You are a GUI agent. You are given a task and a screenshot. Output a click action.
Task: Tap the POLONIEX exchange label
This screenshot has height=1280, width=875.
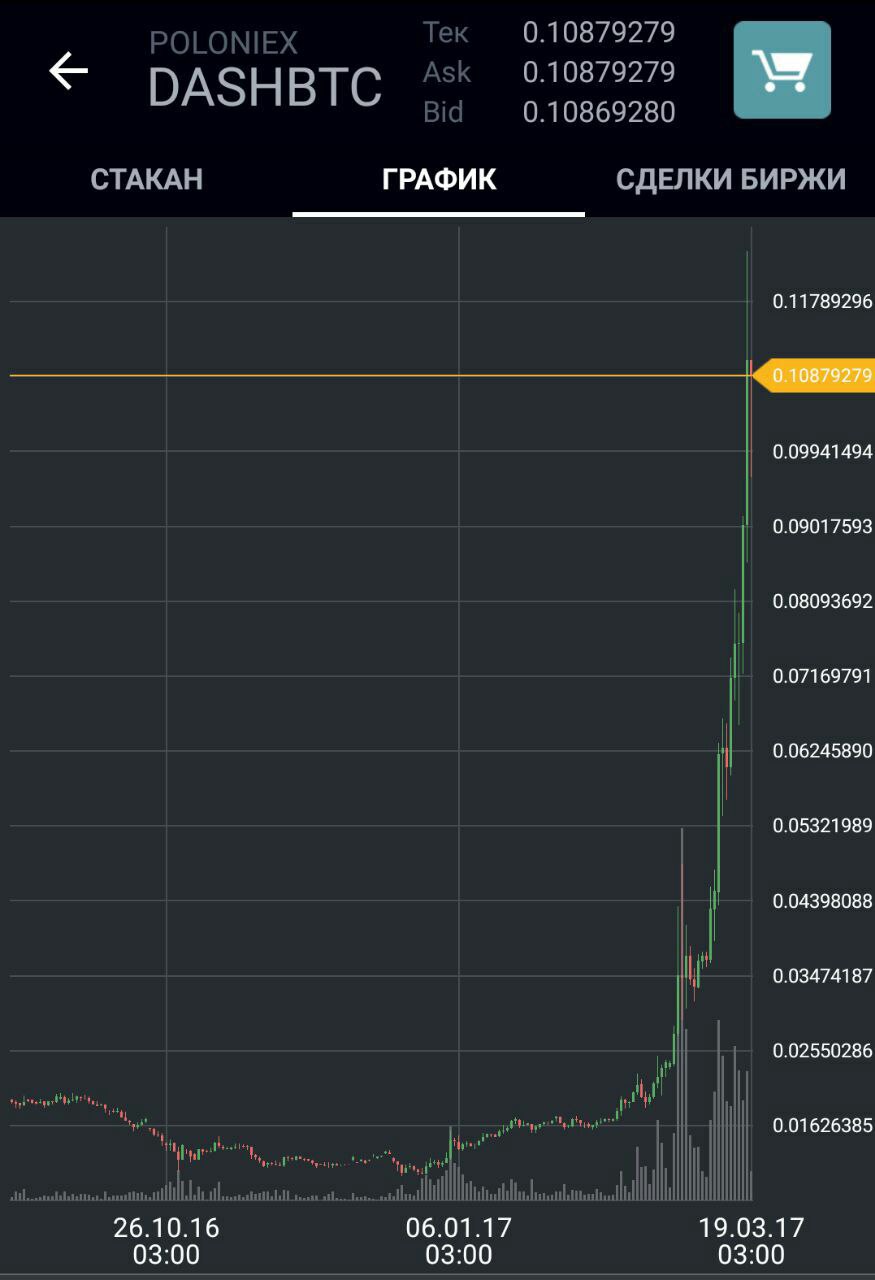pyautogui.click(x=224, y=43)
